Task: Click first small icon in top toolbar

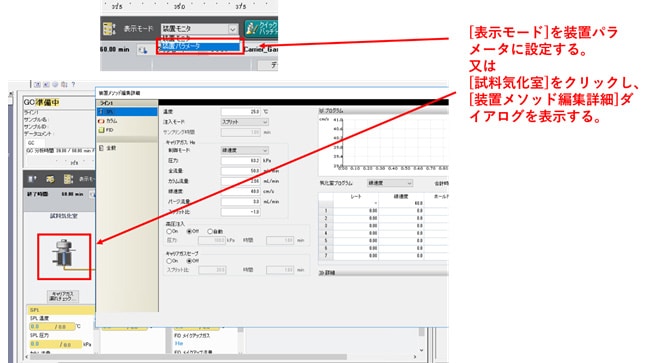Action: (37, 84)
